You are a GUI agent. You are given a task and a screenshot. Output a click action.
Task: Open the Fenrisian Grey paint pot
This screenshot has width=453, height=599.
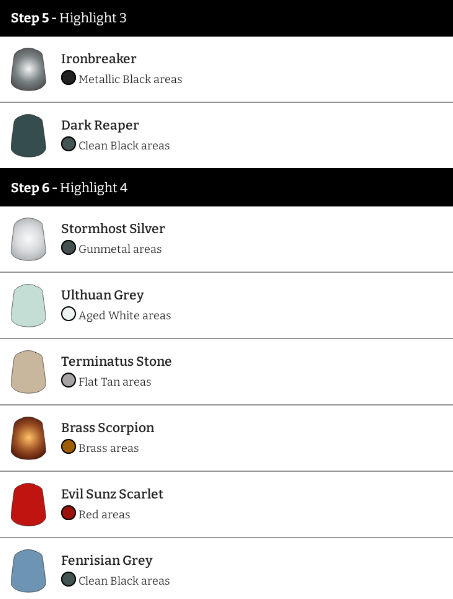tap(29, 571)
